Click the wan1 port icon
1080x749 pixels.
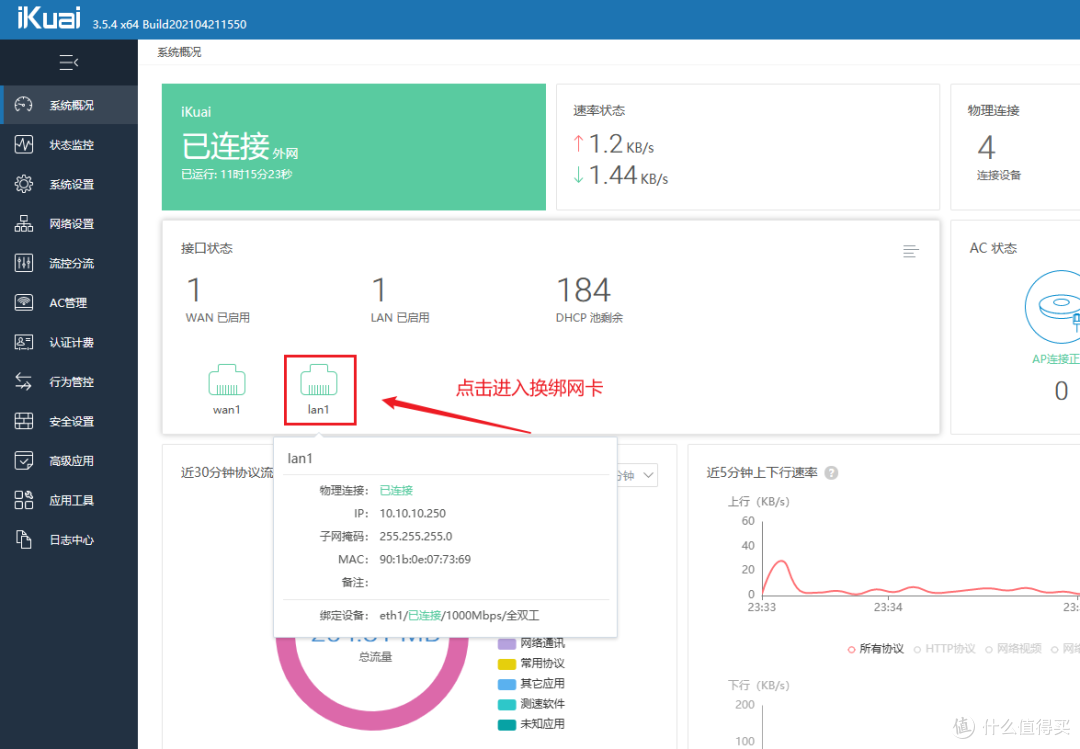tap(227, 382)
